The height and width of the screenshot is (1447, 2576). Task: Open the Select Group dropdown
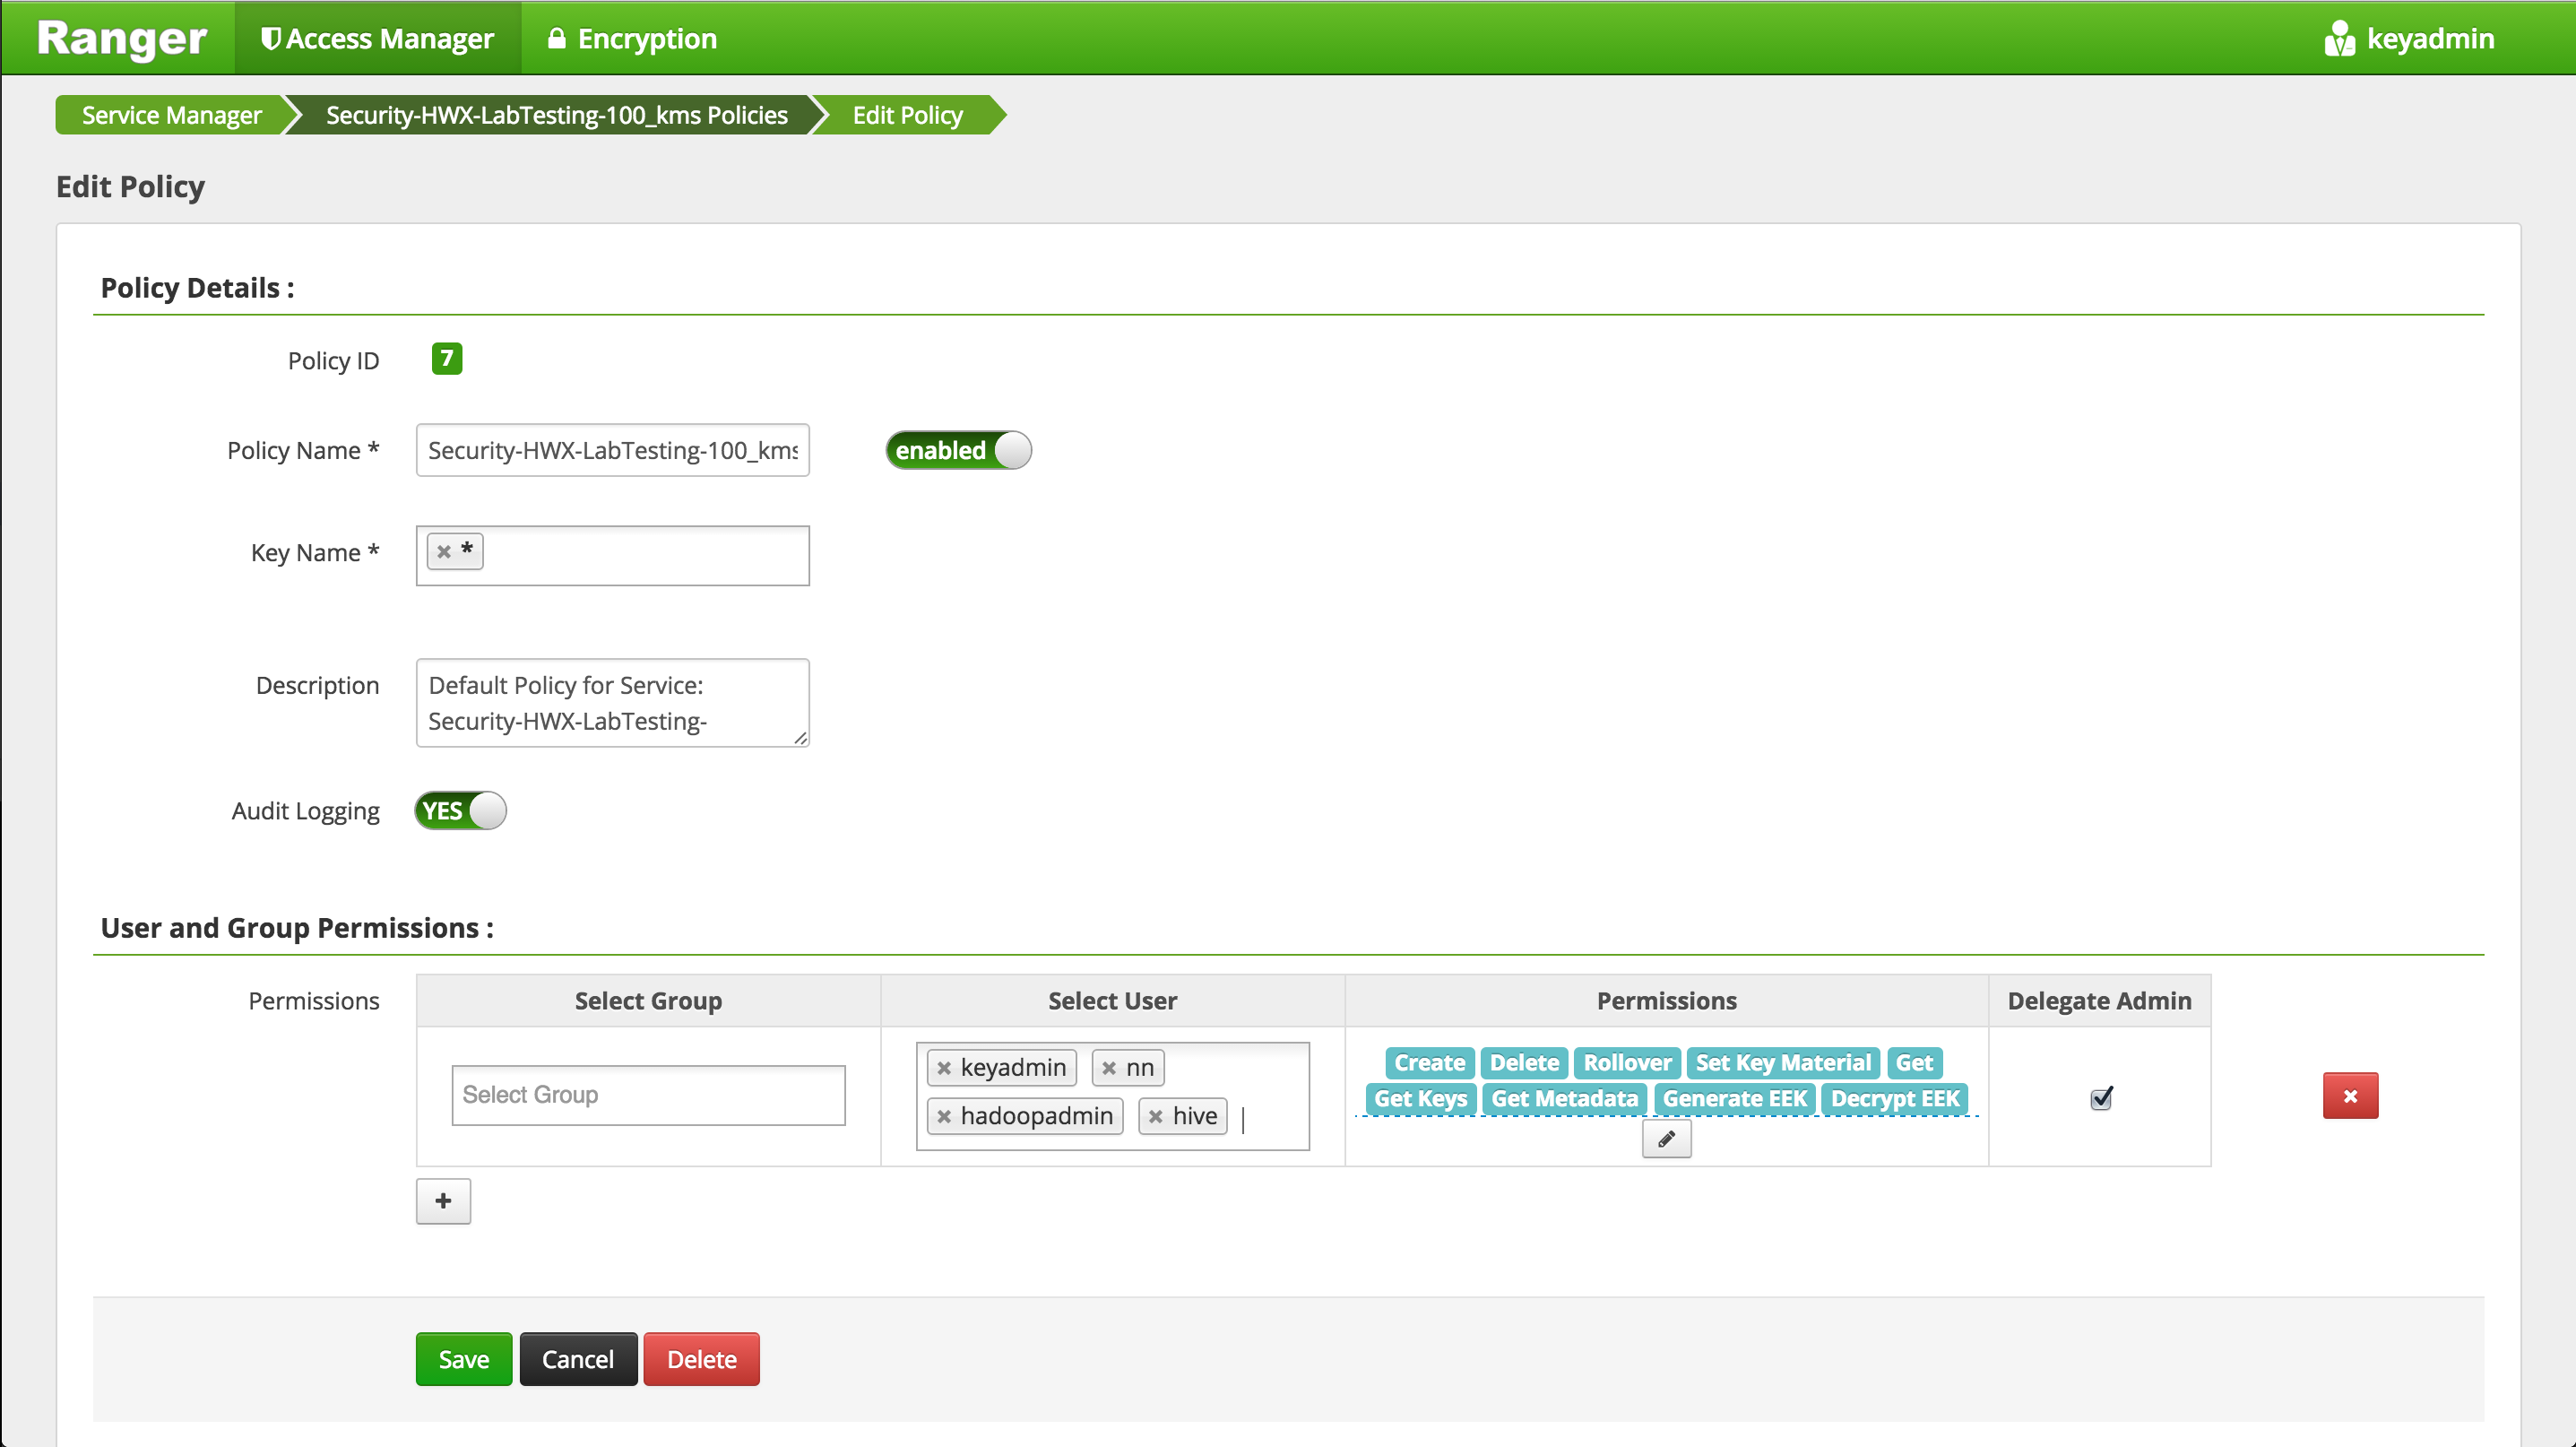[648, 1095]
